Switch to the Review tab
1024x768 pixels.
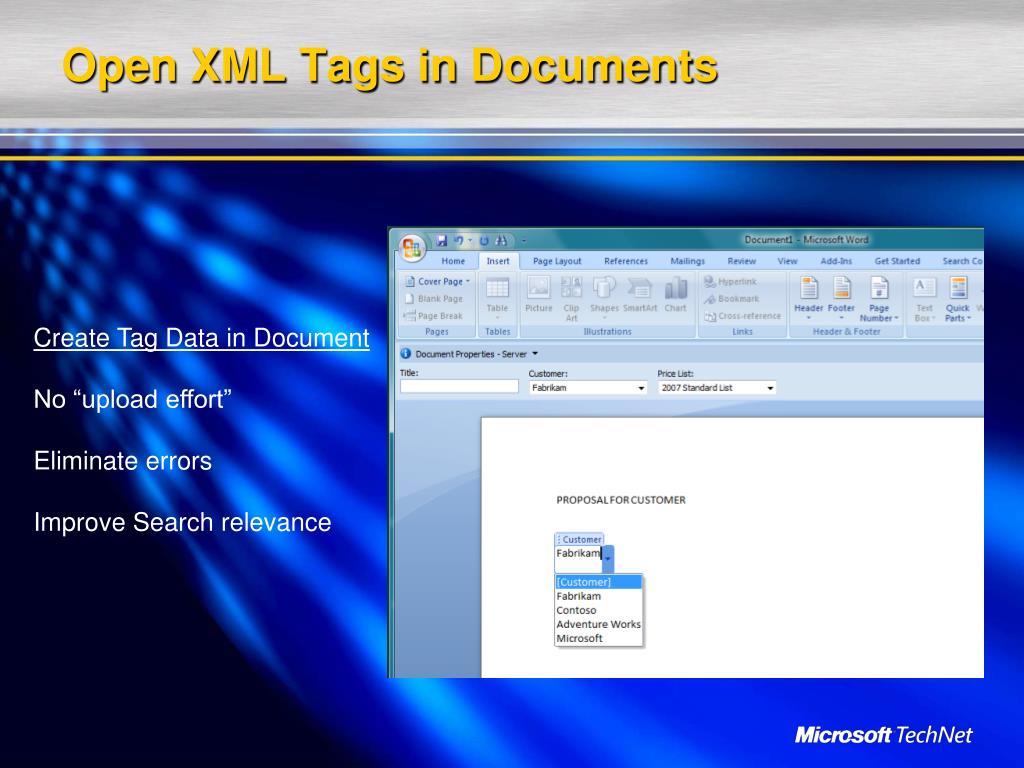click(x=742, y=261)
